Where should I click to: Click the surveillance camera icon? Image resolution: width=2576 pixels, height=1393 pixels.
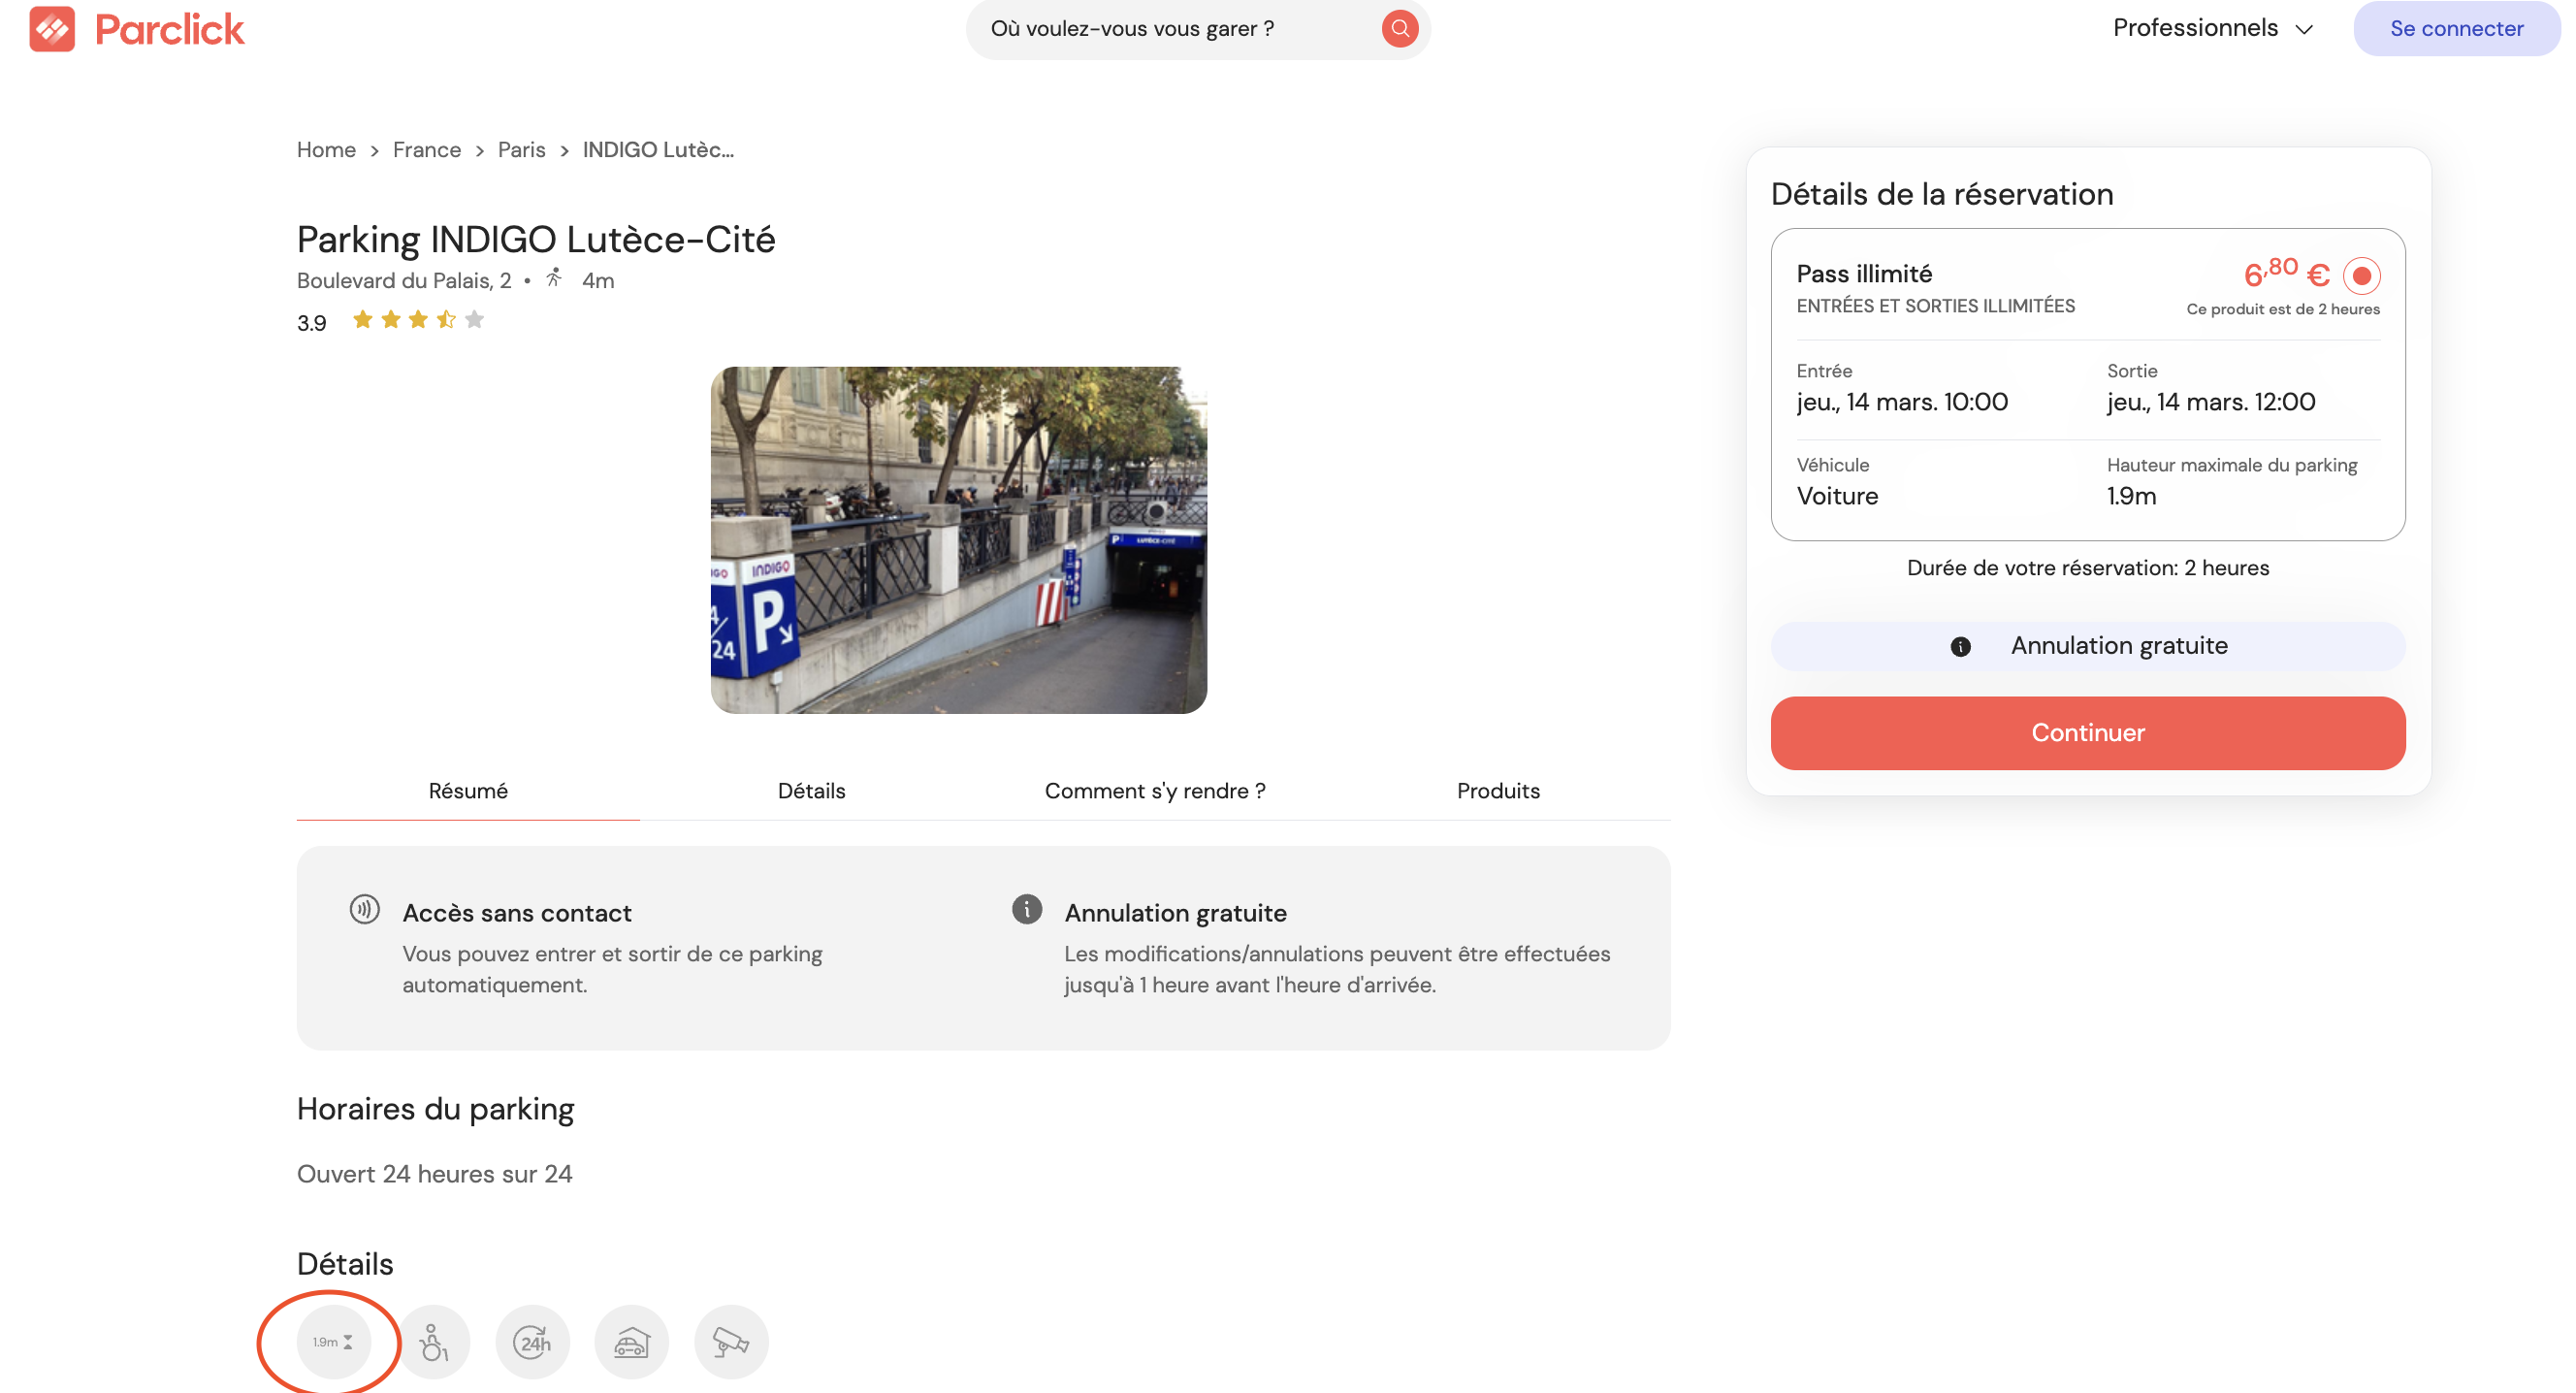tap(731, 1341)
